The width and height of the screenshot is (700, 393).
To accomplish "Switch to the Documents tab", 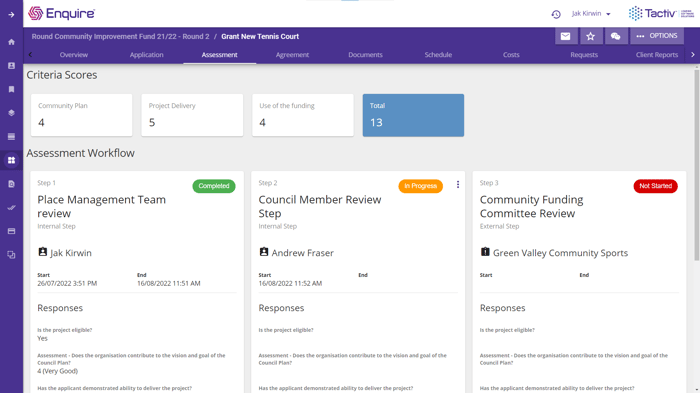I will pos(365,55).
